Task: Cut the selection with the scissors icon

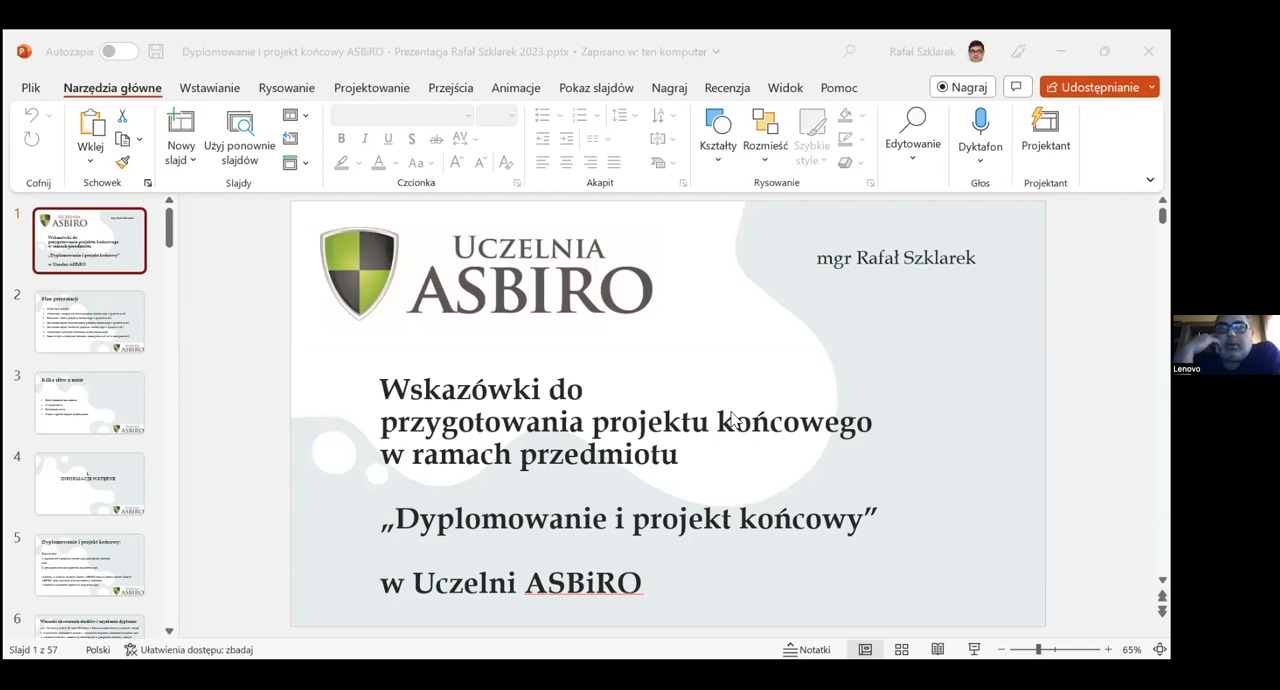Action: click(122, 116)
